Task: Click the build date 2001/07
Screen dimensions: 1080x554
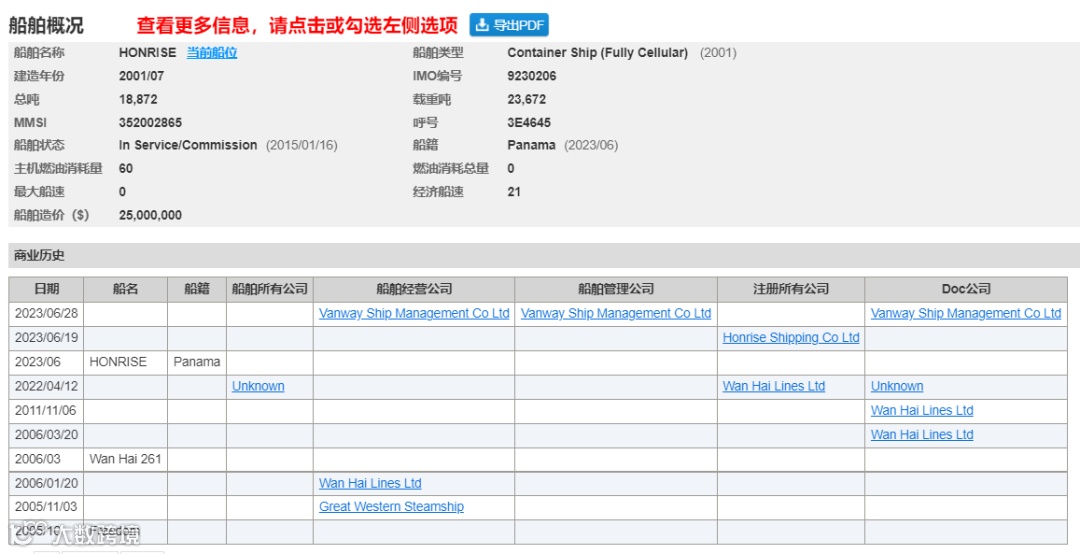Action: 141,76
